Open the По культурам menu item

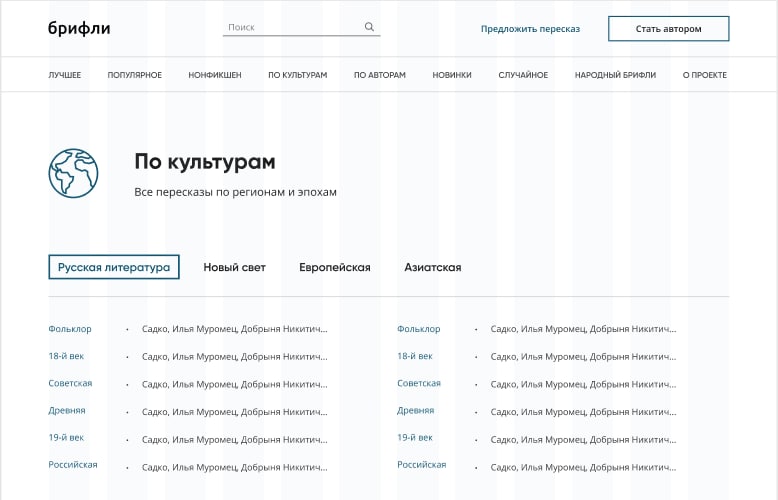tap(297, 75)
